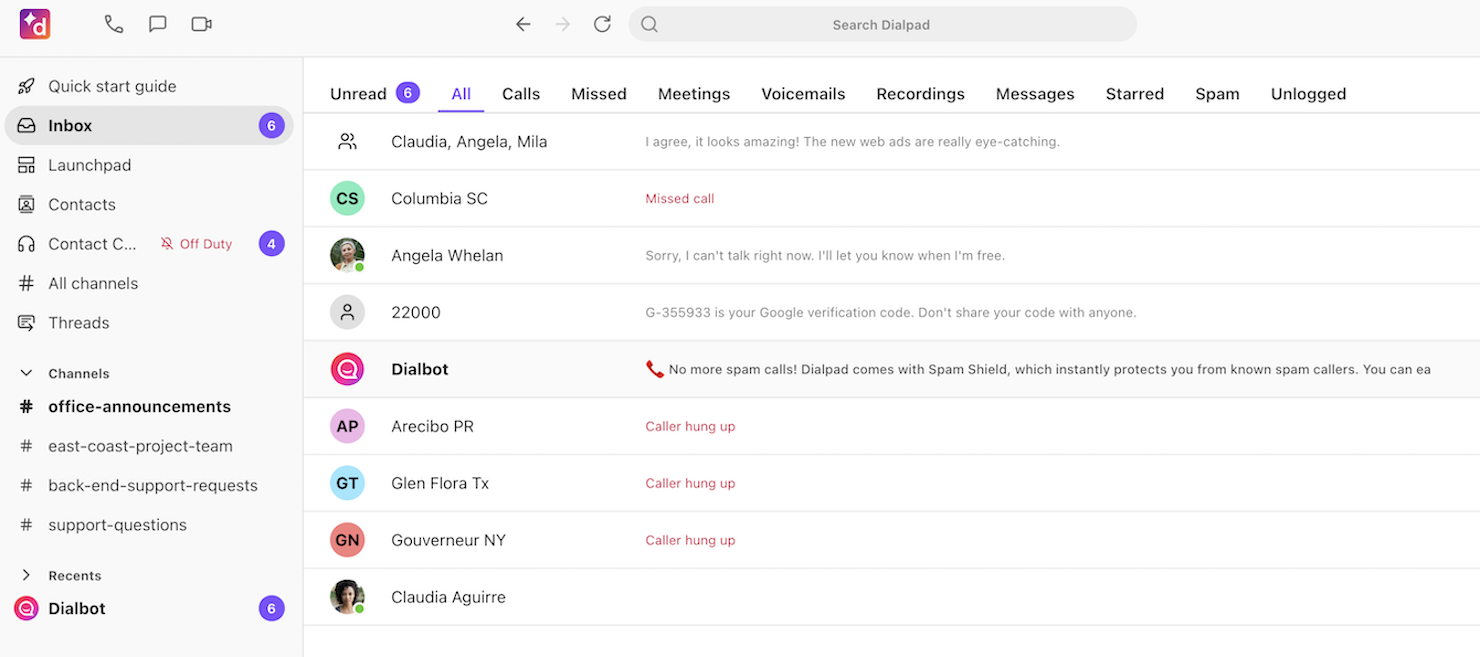Expand the Recents section
The height and width of the screenshot is (657, 1480).
24,575
